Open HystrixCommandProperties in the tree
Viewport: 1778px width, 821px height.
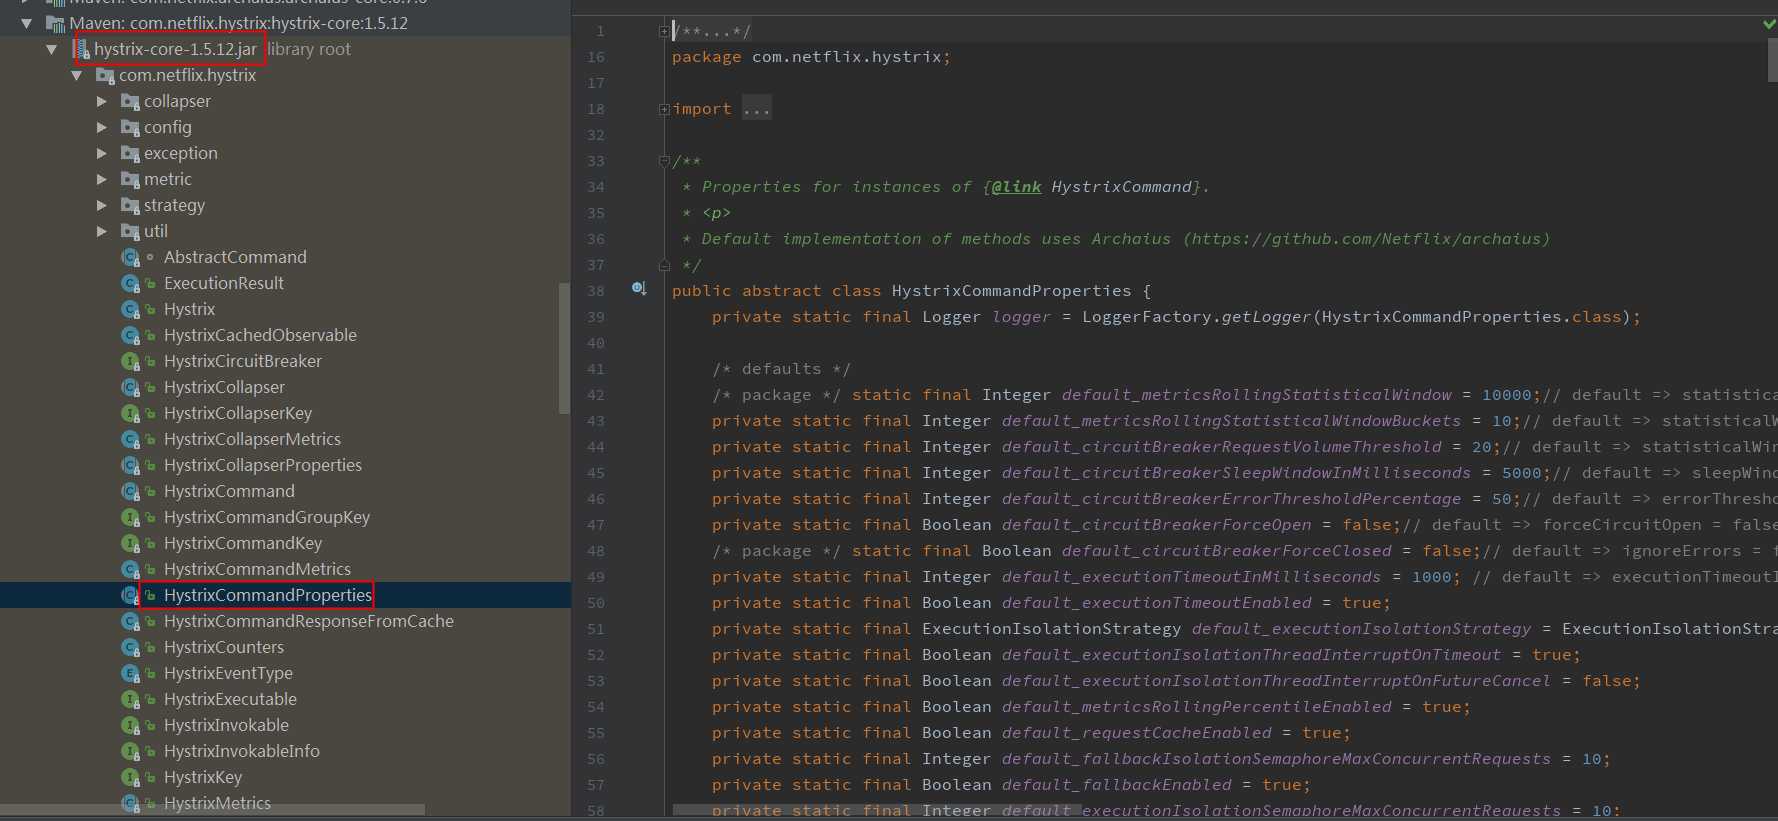tap(268, 595)
